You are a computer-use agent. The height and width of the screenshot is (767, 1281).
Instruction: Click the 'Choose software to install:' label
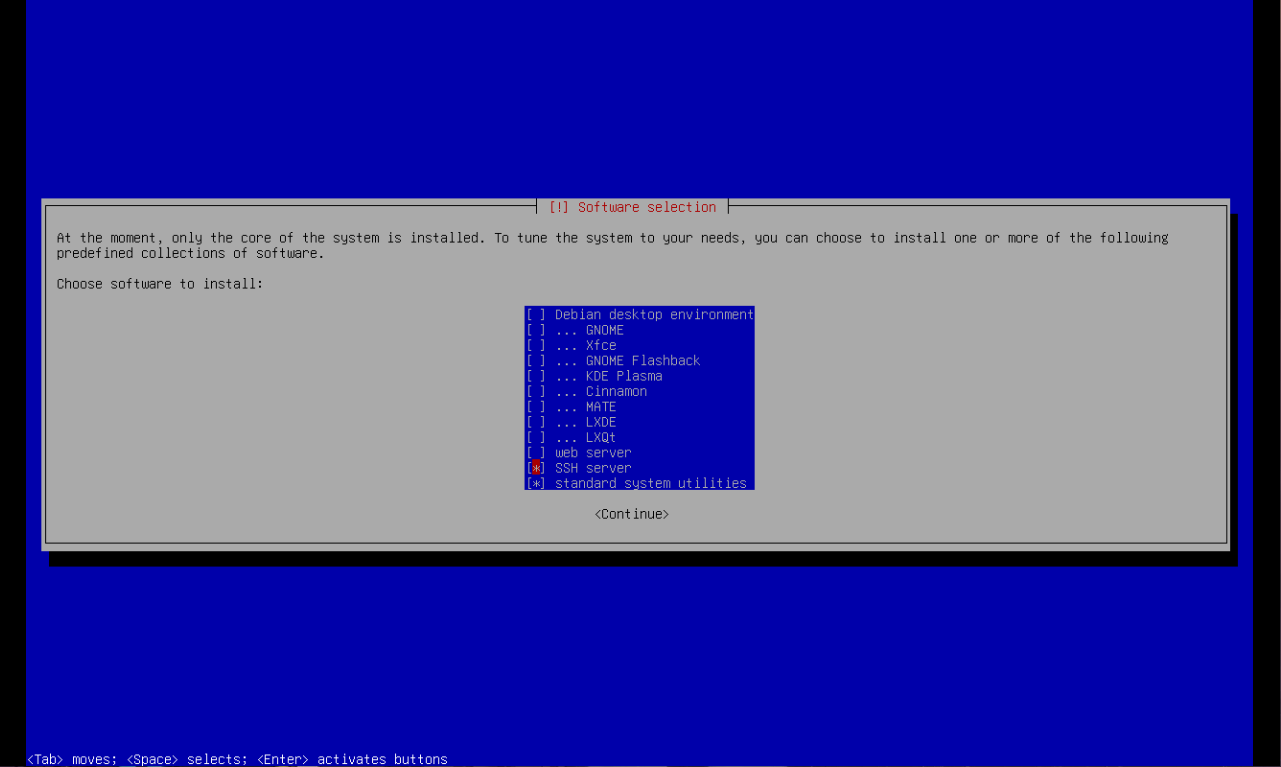click(160, 284)
